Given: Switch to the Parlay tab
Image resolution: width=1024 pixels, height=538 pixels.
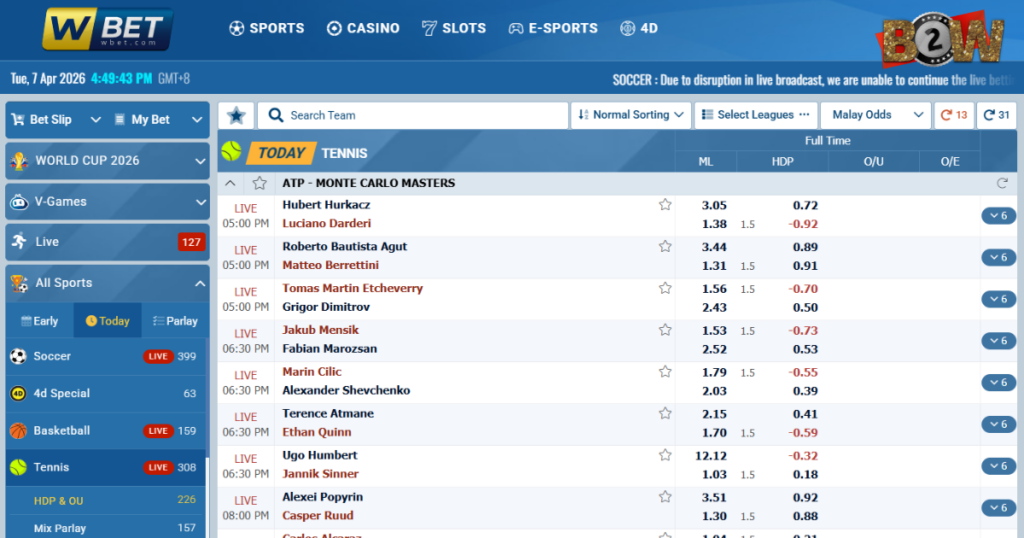Looking at the screenshot, I should click(x=175, y=321).
